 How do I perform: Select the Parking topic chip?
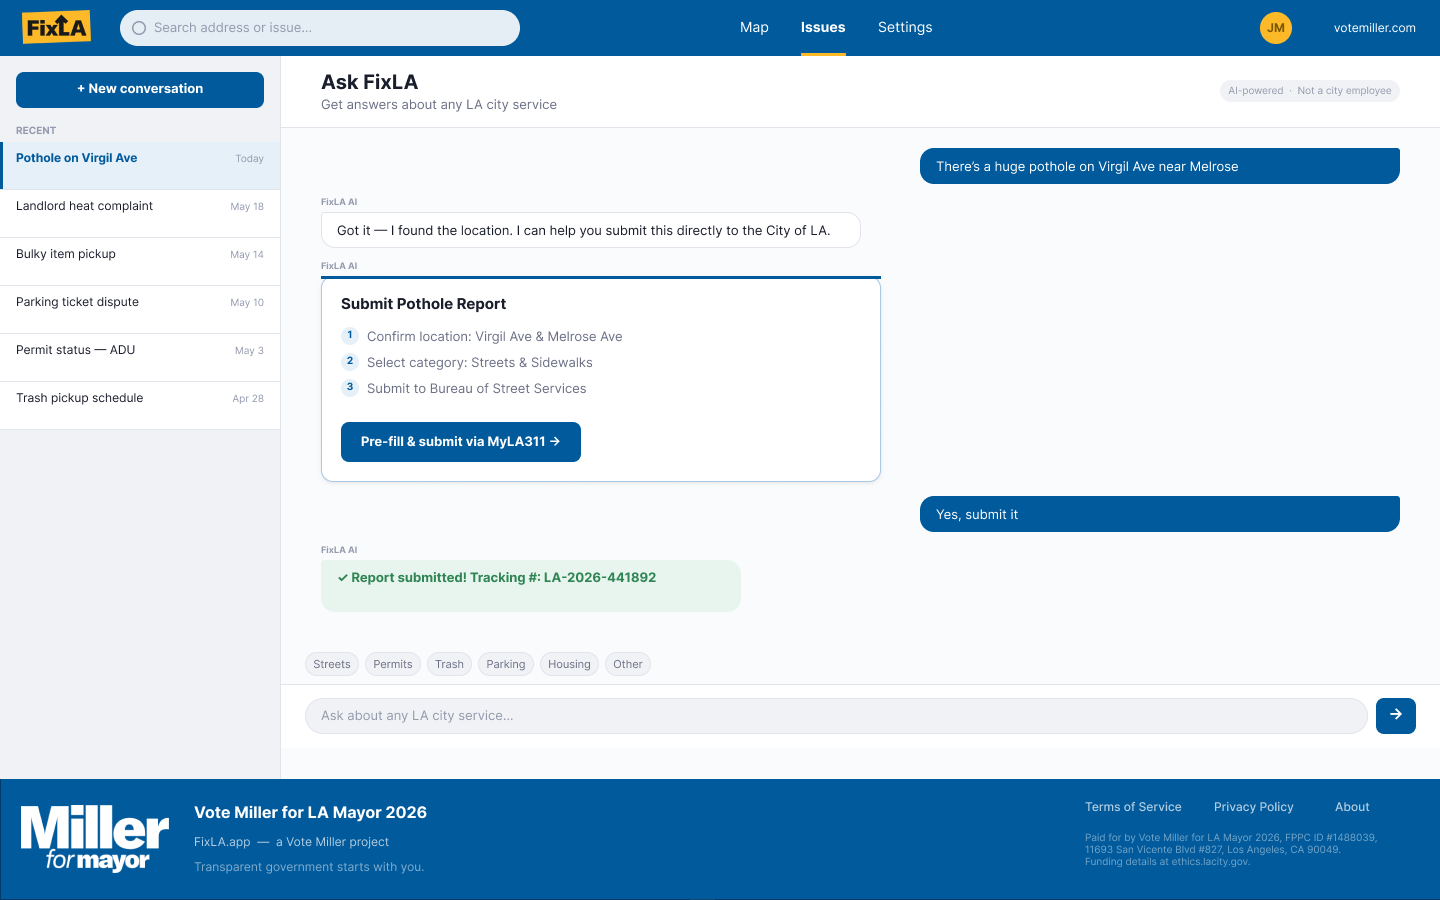pyautogui.click(x=506, y=664)
